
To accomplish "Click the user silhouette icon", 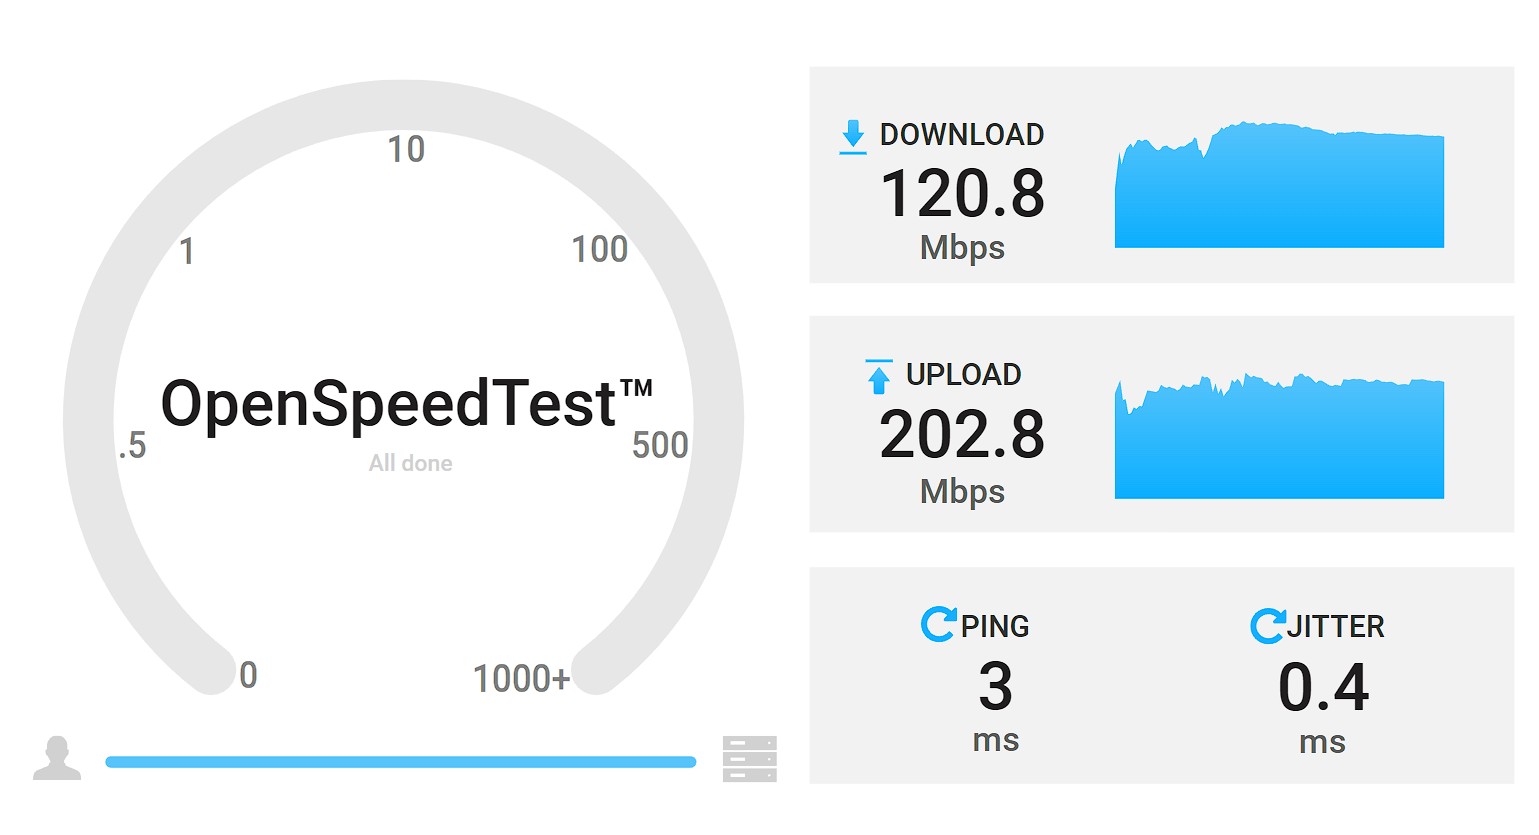I will tap(57, 758).
